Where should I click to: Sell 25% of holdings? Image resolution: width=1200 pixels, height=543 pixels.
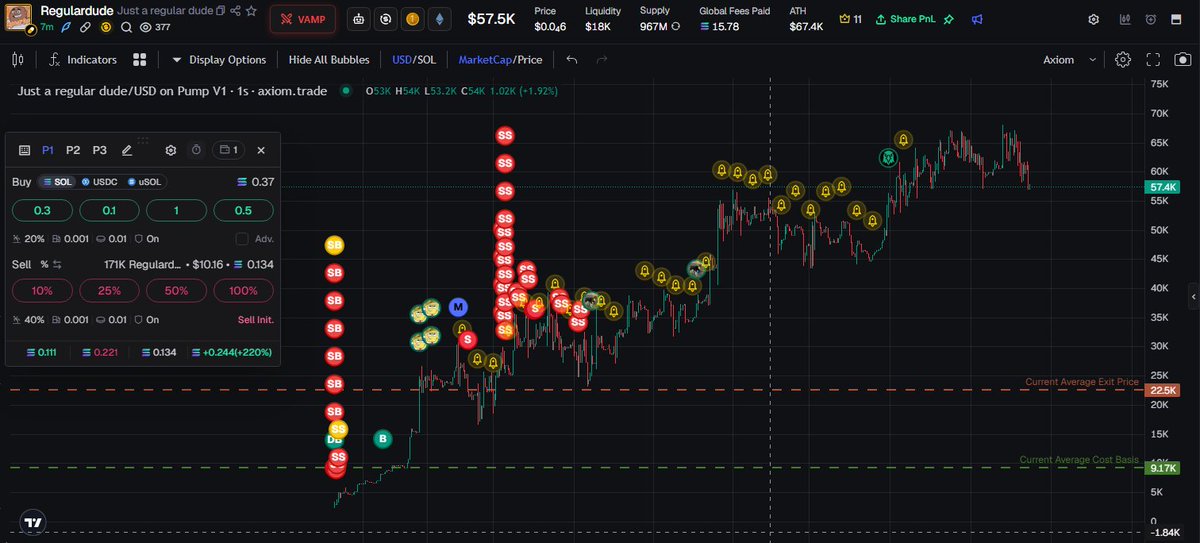[x=109, y=291]
